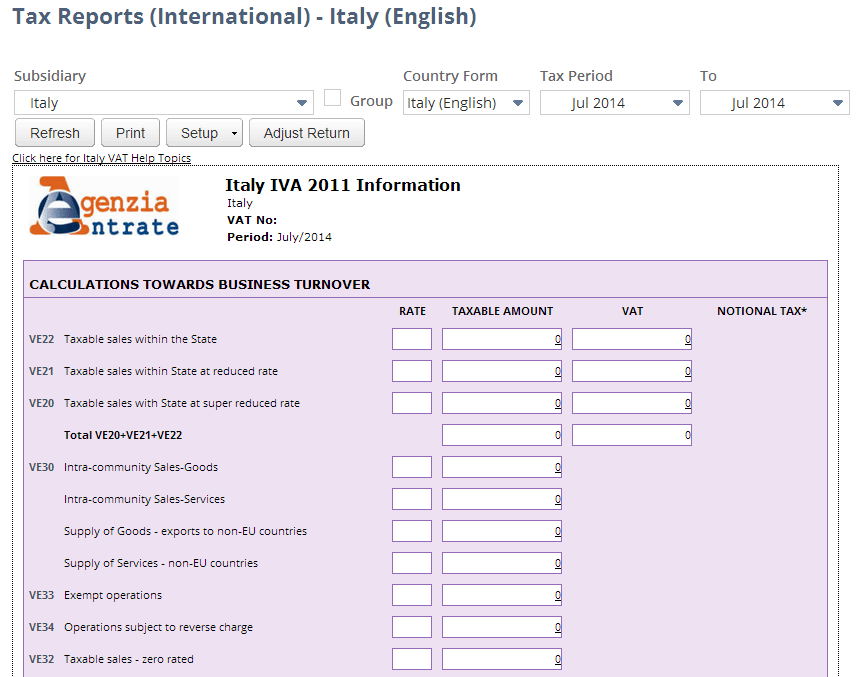Click the Adjust Return button
This screenshot has width=861, height=677.
(306, 133)
